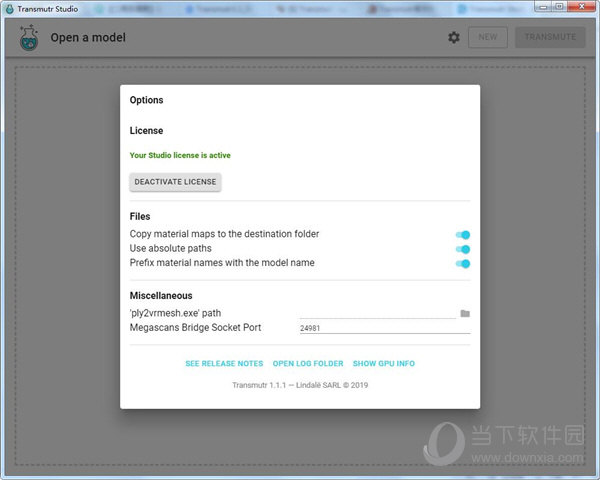Click OPEN LOG FOLDER link
Screen dimensions: 600x480
[308, 363]
